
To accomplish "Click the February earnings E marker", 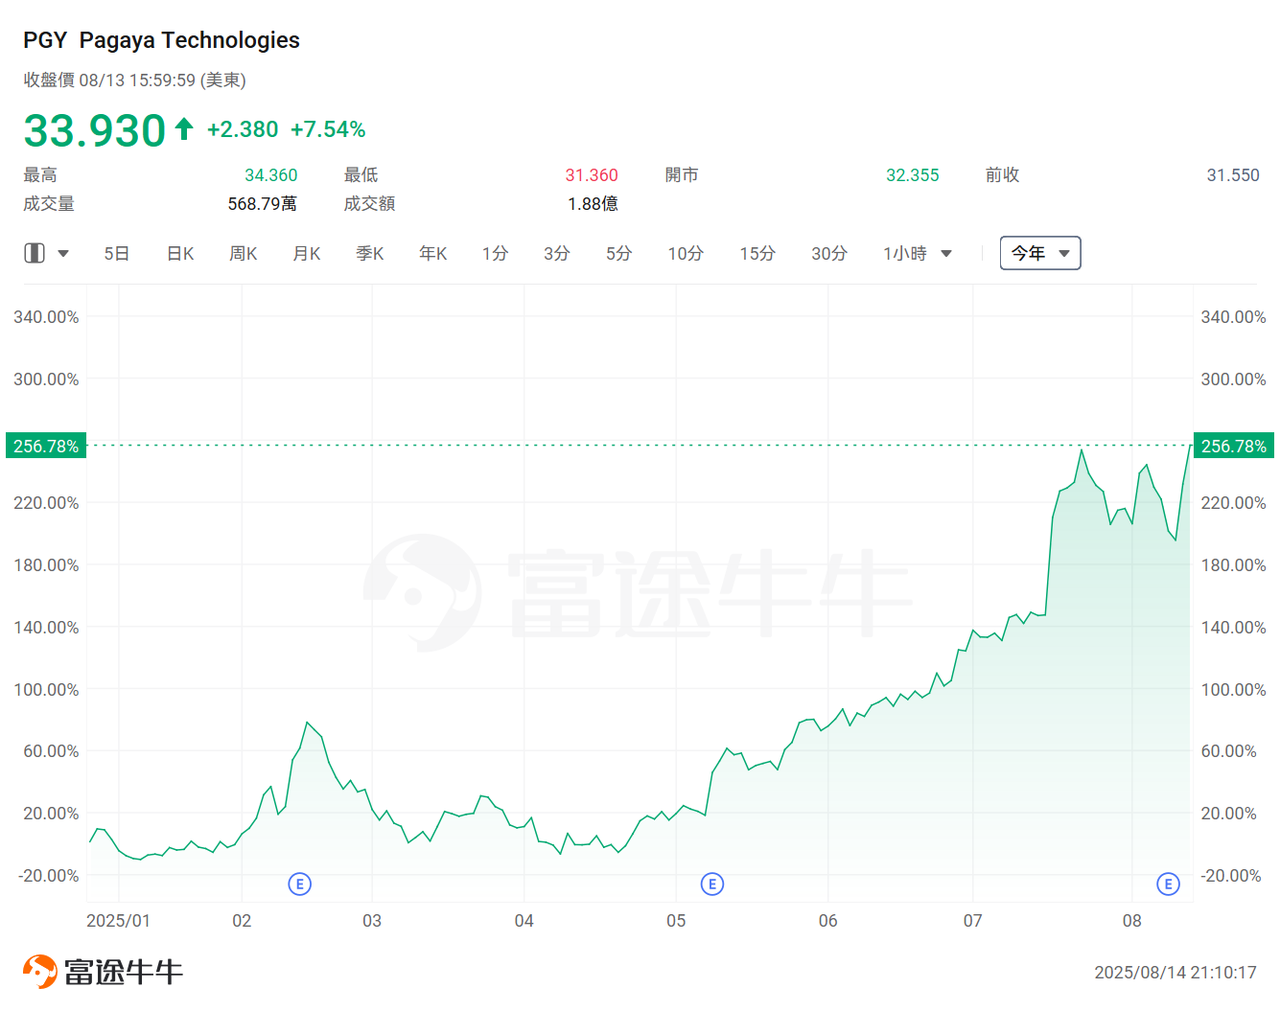I will pos(299,883).
